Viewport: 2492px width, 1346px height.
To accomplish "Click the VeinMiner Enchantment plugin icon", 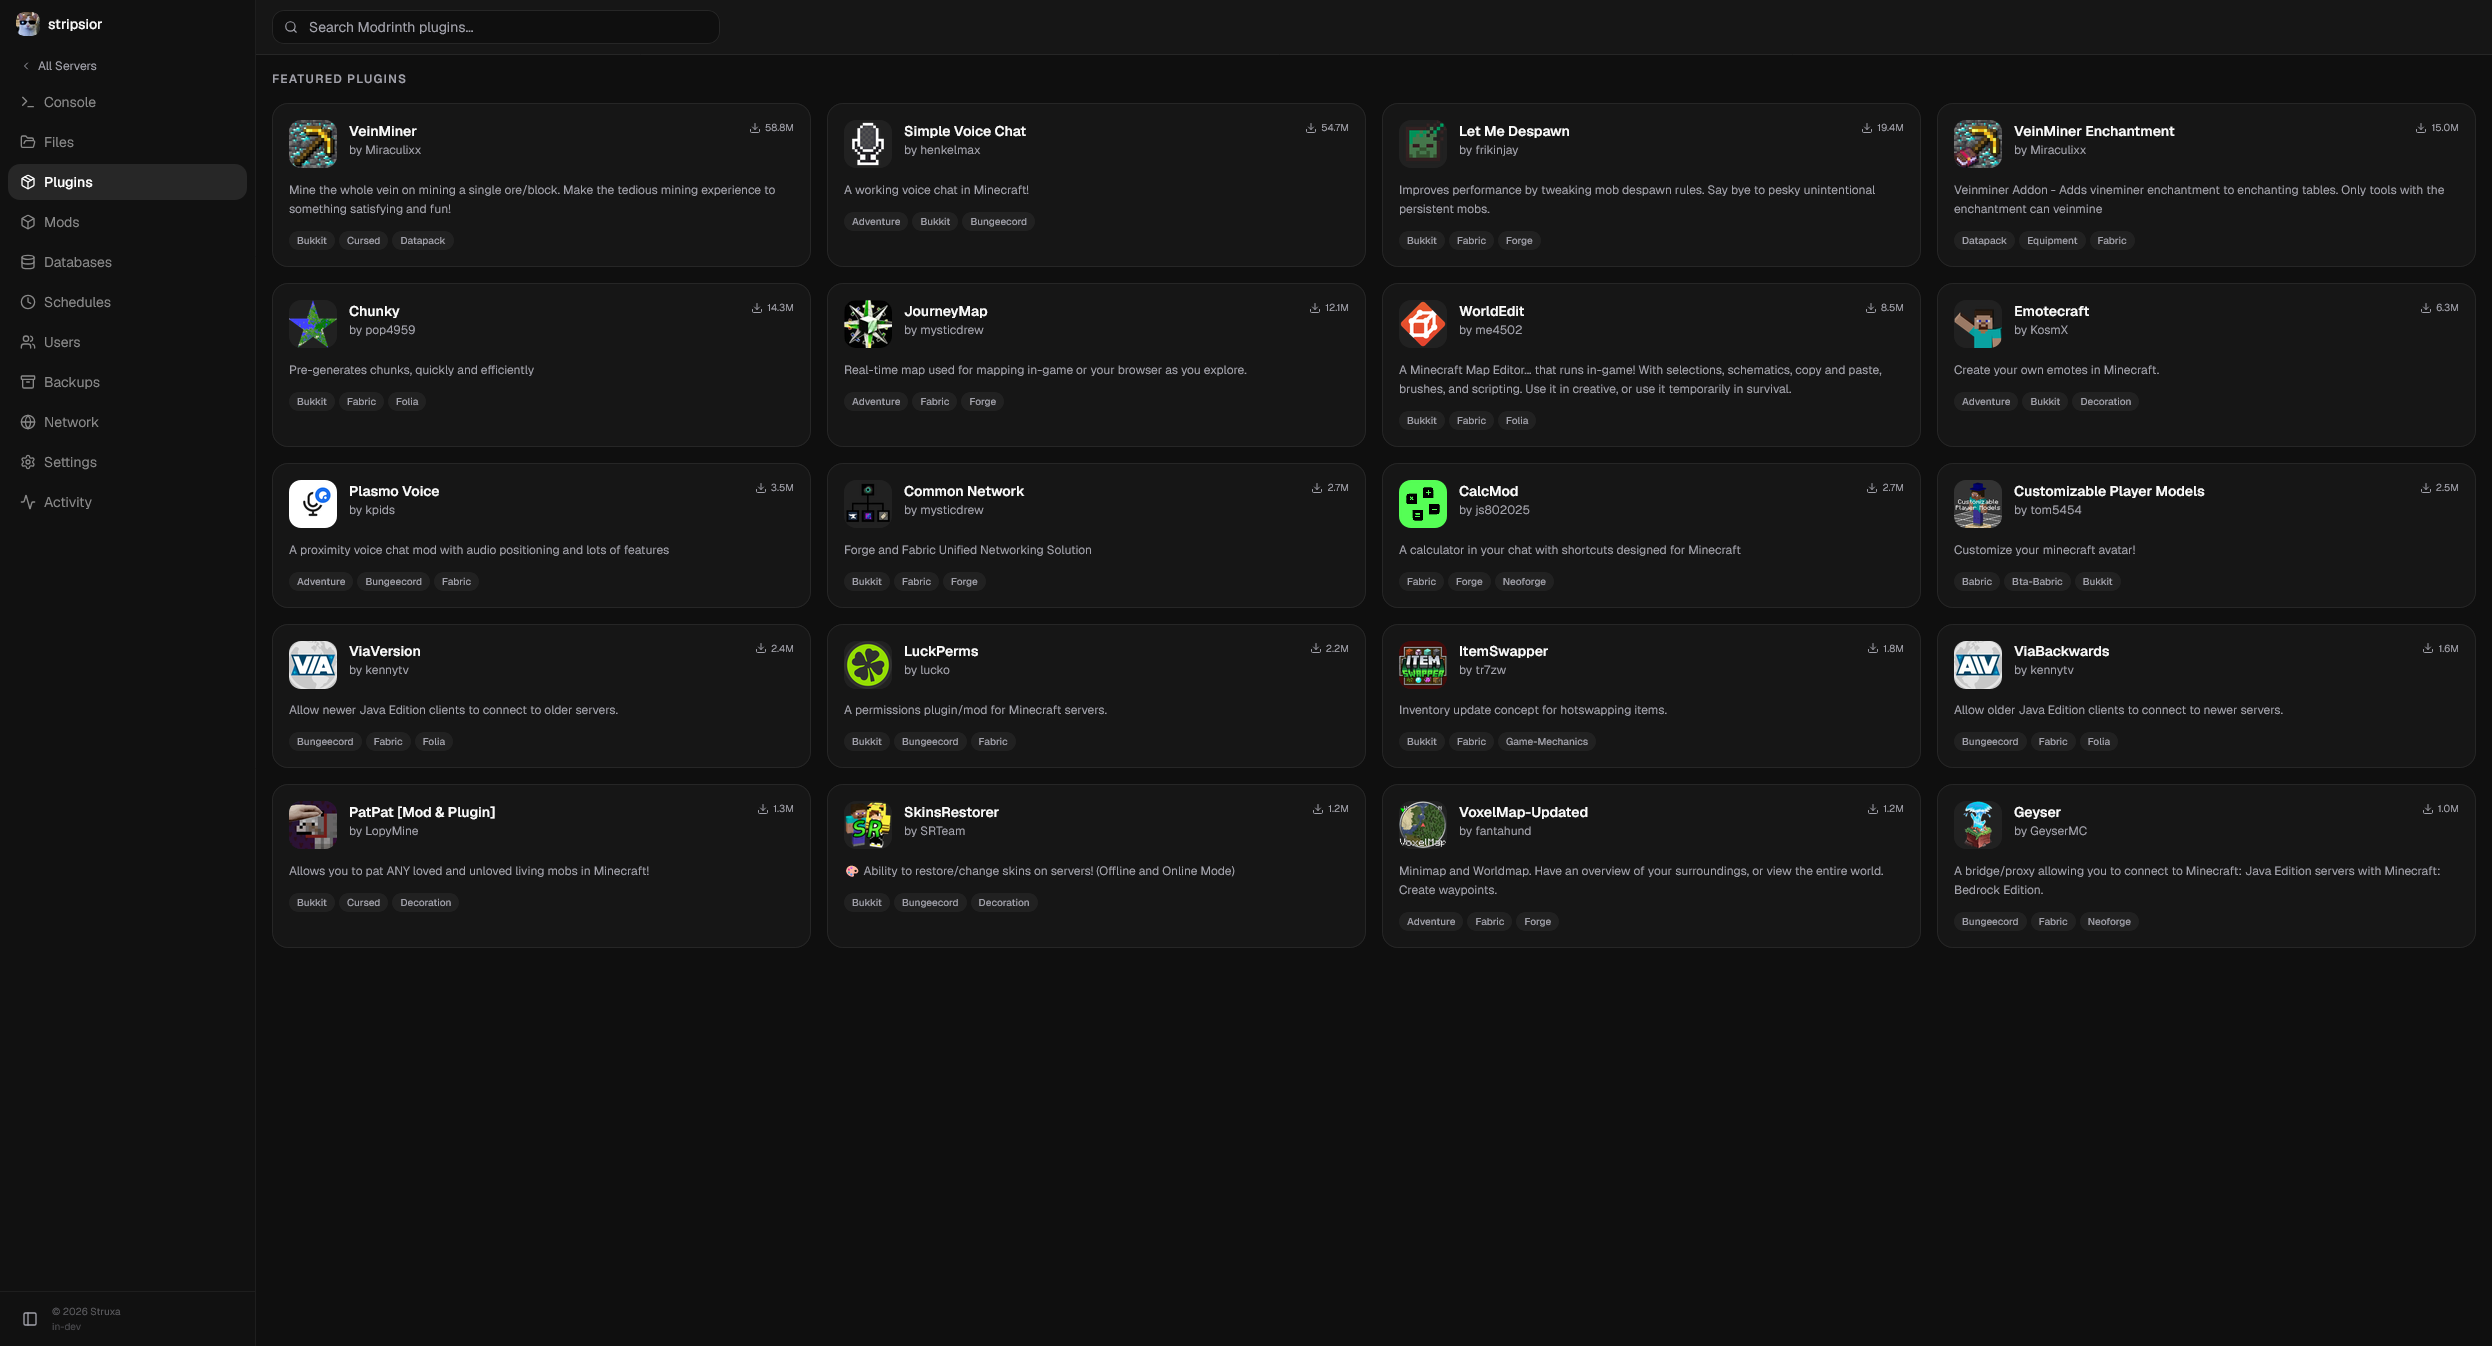I will pos(1978,144).
